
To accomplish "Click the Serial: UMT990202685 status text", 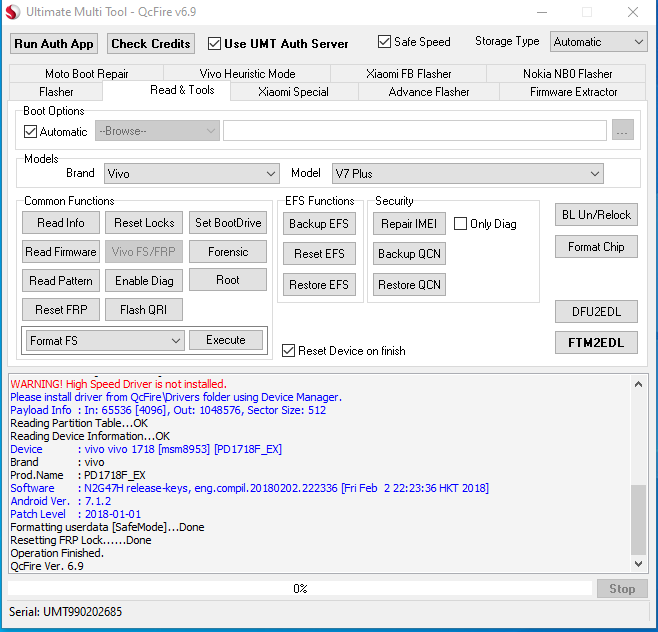I will coord(65,611).
